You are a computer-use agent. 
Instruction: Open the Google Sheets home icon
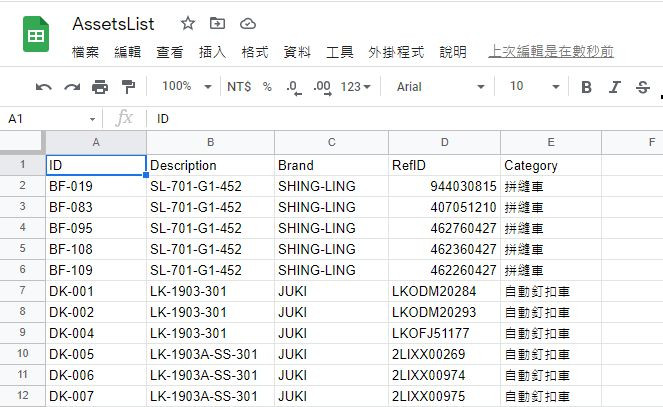coord(36,34)
